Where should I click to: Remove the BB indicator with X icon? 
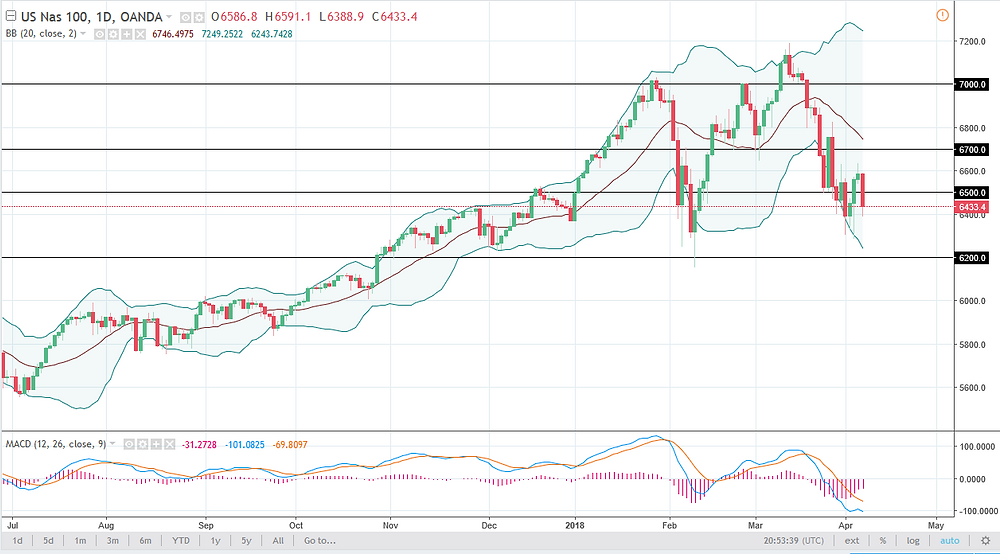(140, 34)
